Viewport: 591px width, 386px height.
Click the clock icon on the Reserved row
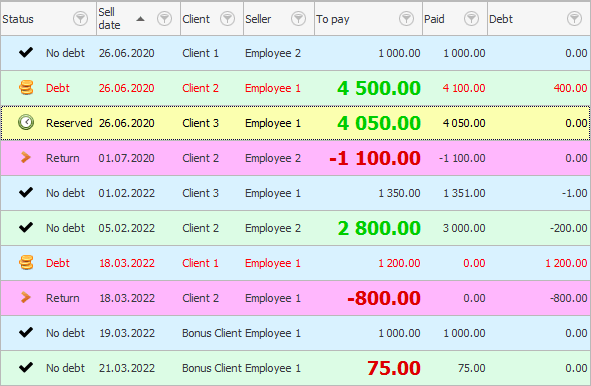[x=26, y=123]
